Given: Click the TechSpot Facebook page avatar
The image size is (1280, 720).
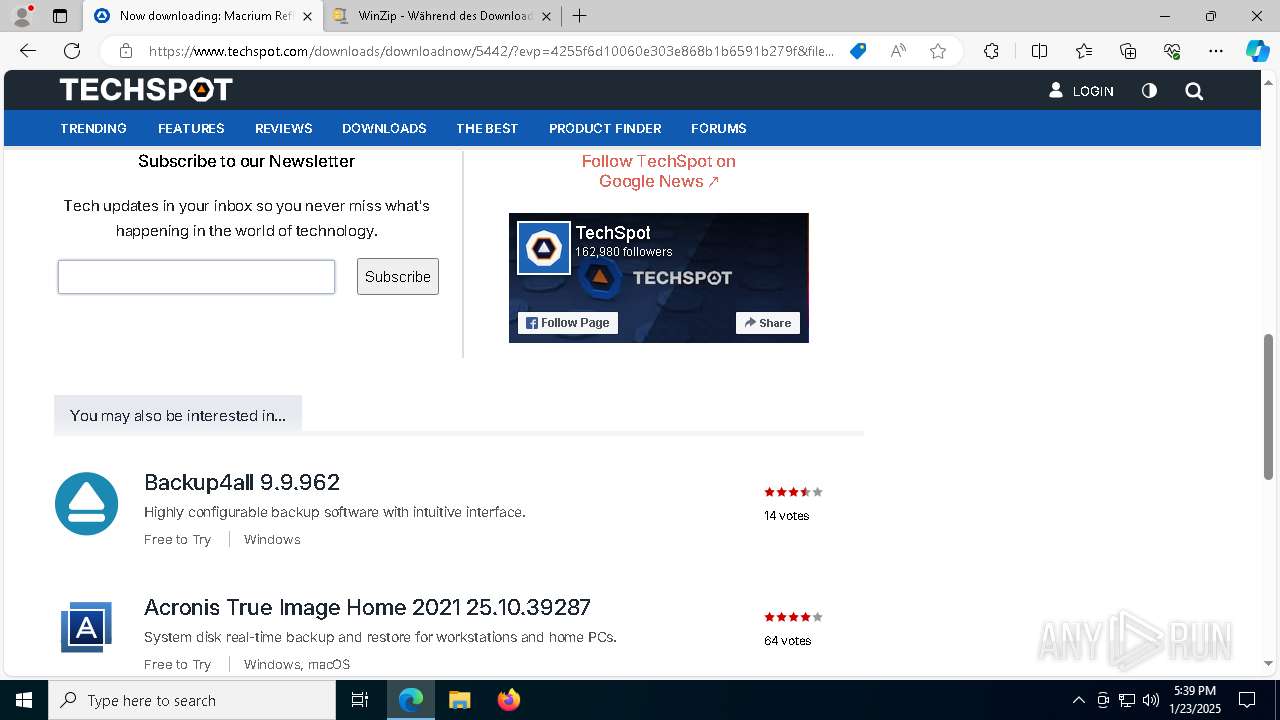Looking at the screenshot, I should pyautogui.click(x=544, y=247).
